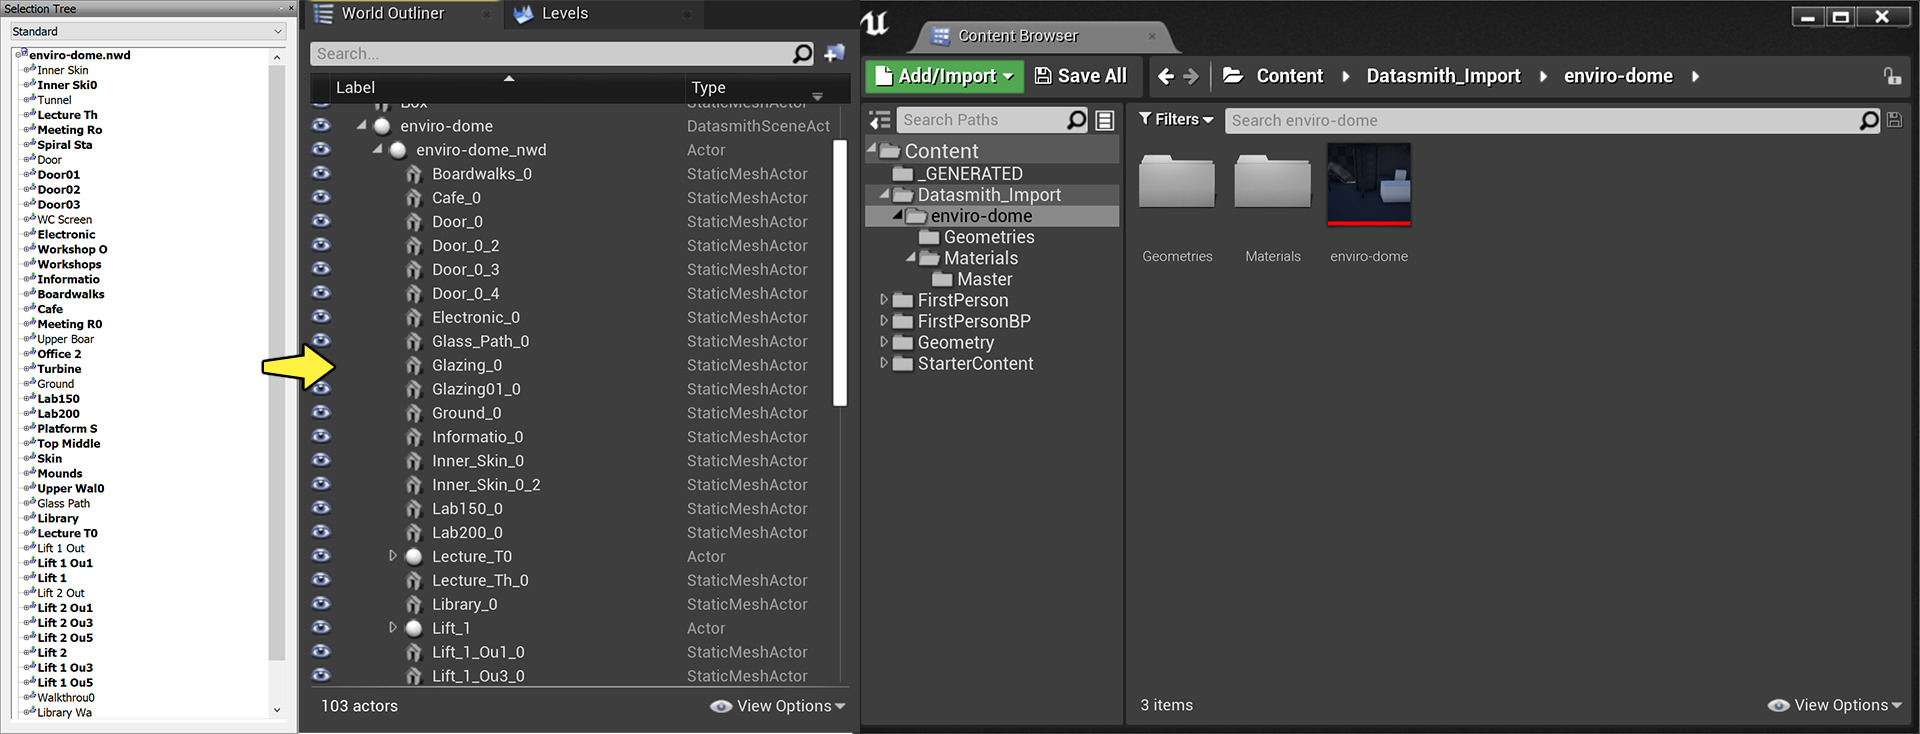The image size is (1920, 734).
Task: Collapse the enviro-dome scene actor in outliner
Action: (x=362, y=126)
